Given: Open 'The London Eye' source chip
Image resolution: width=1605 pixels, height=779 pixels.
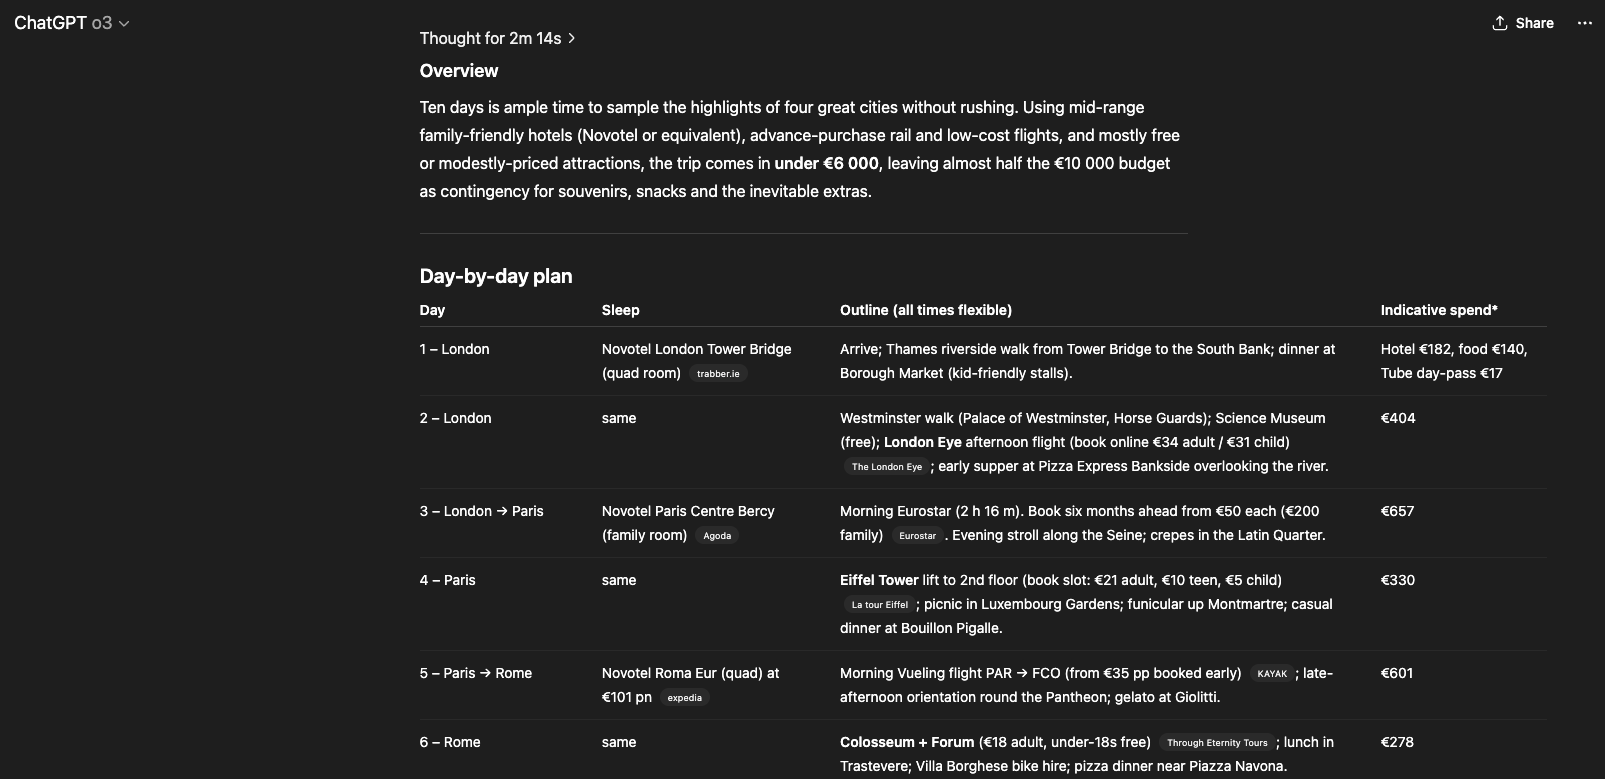Looking at the screenshot, I should click(886, 467).
